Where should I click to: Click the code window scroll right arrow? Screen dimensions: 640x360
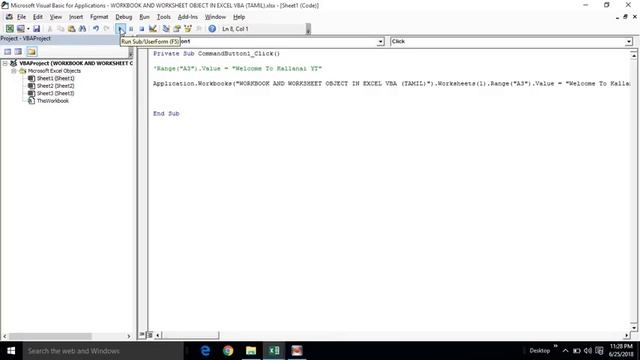pyautogui.click(x=627, y=336)
